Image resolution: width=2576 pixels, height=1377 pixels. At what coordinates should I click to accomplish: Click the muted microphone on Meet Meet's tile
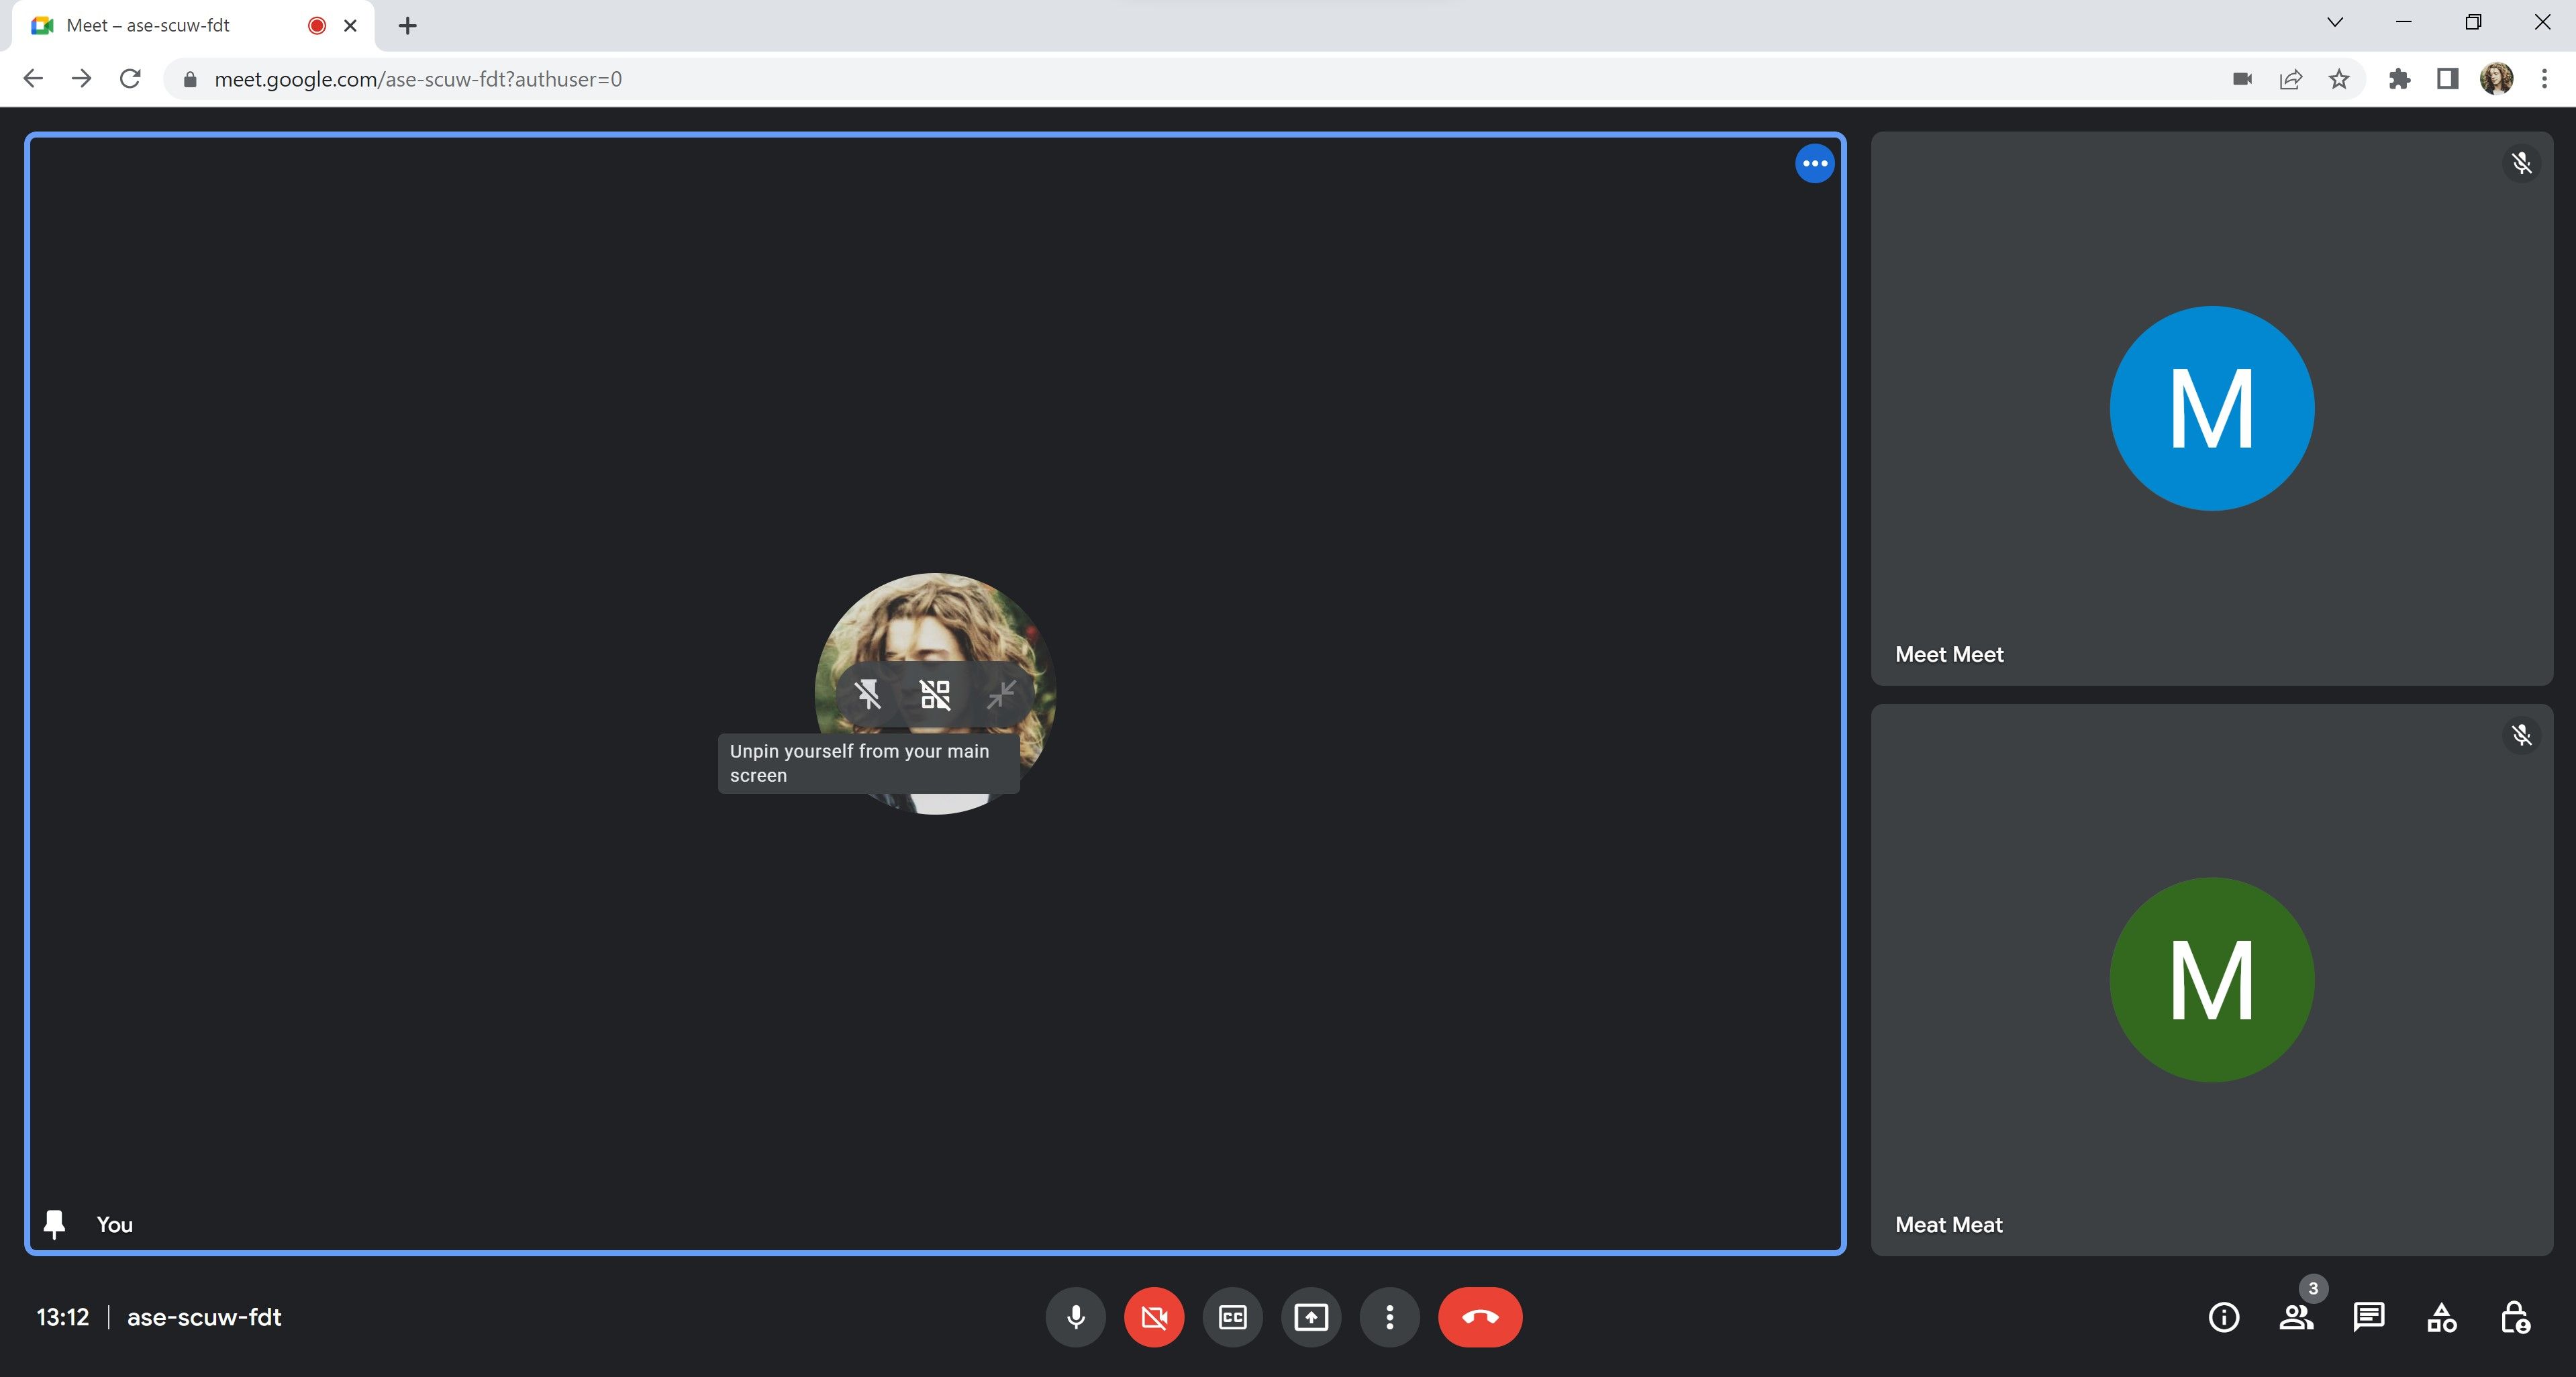[x=2522, y=163]
